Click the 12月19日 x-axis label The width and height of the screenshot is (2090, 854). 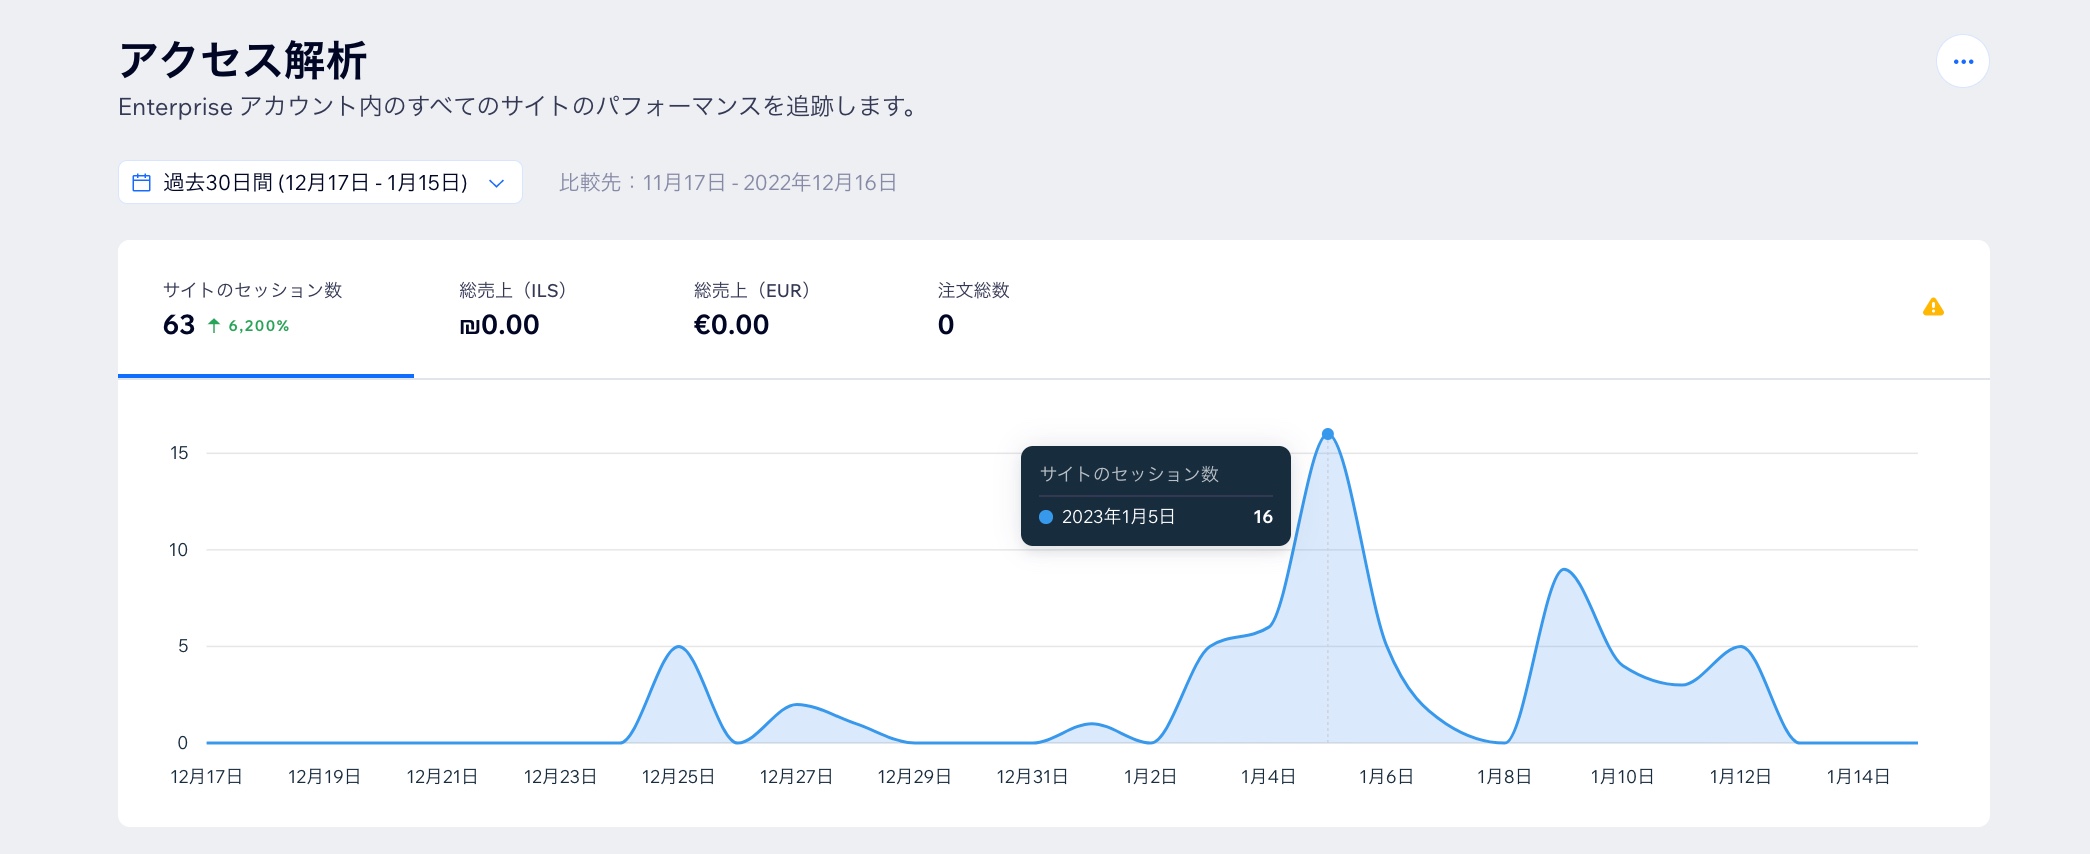(324, 777)
